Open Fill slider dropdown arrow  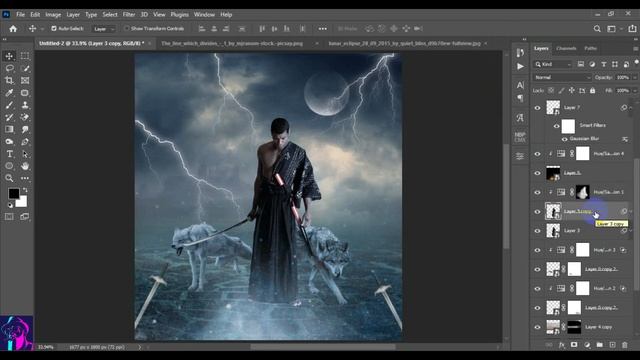[x=634, y=91]
